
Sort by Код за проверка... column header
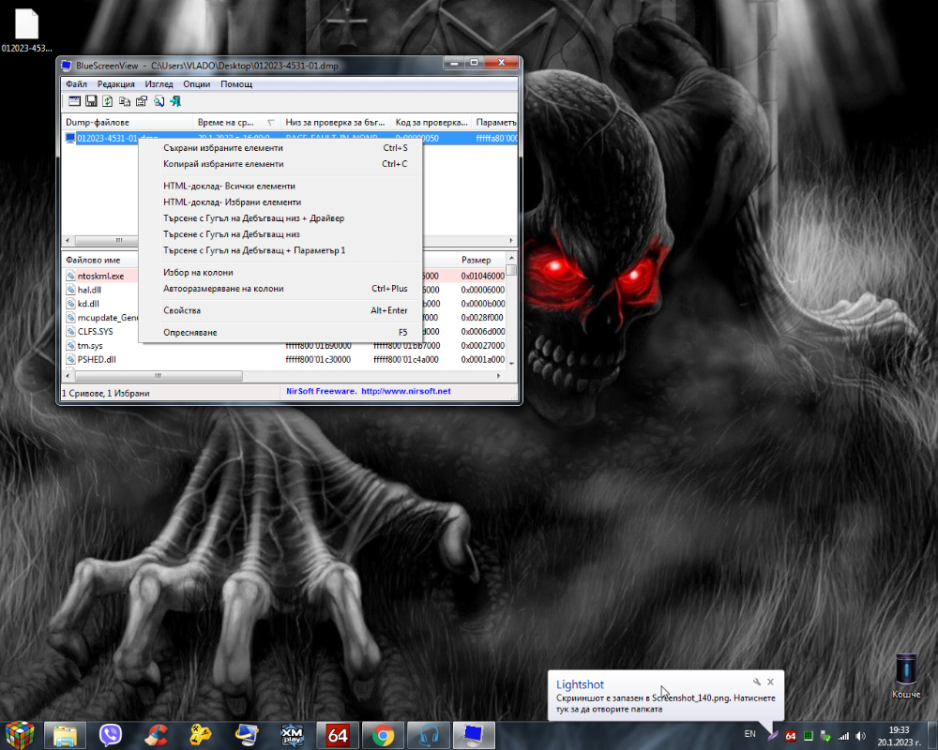point(431,122)
